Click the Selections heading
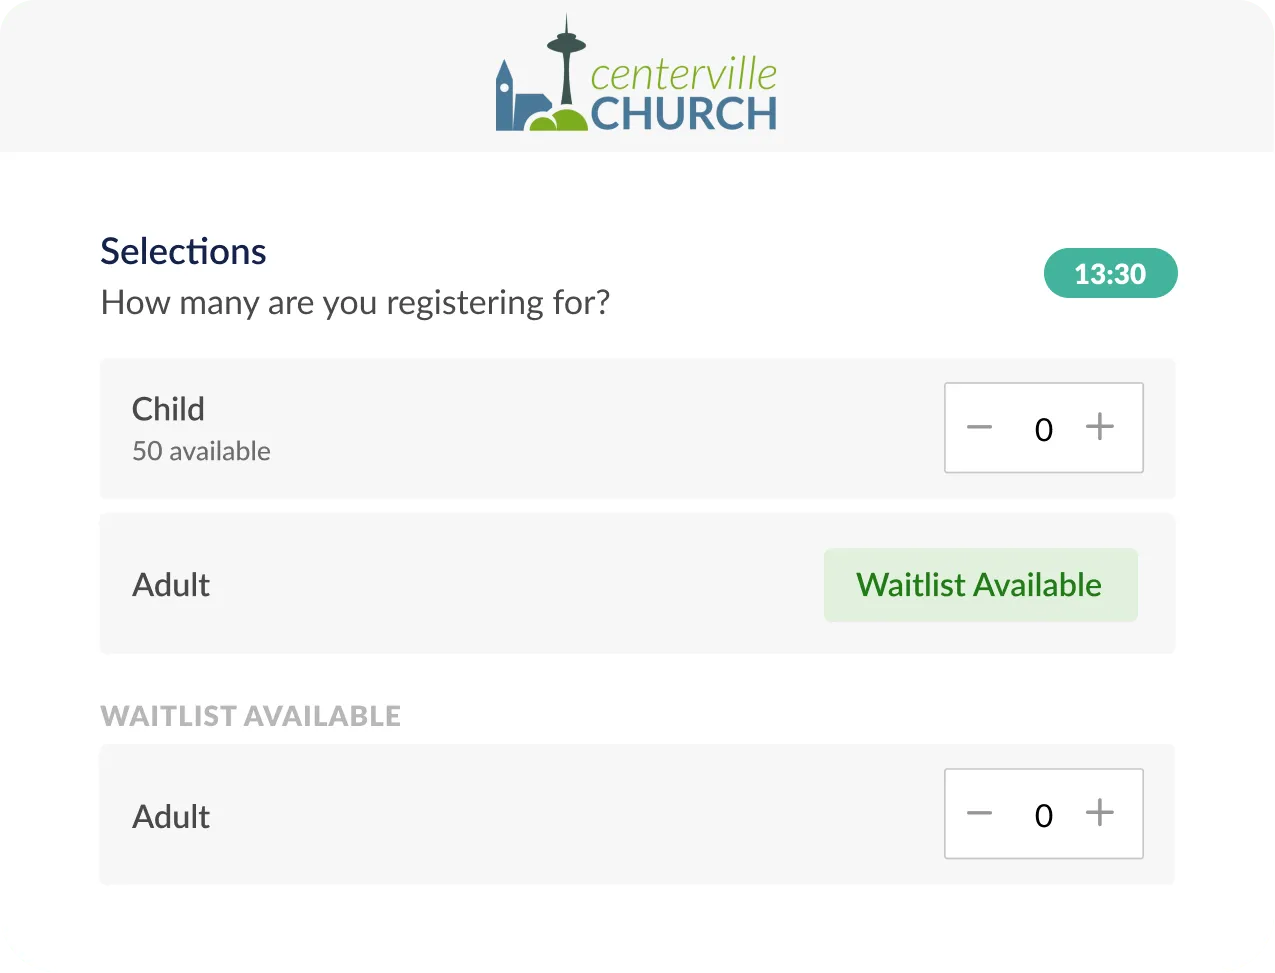The image size is (1275, 973). pos(183,251)
